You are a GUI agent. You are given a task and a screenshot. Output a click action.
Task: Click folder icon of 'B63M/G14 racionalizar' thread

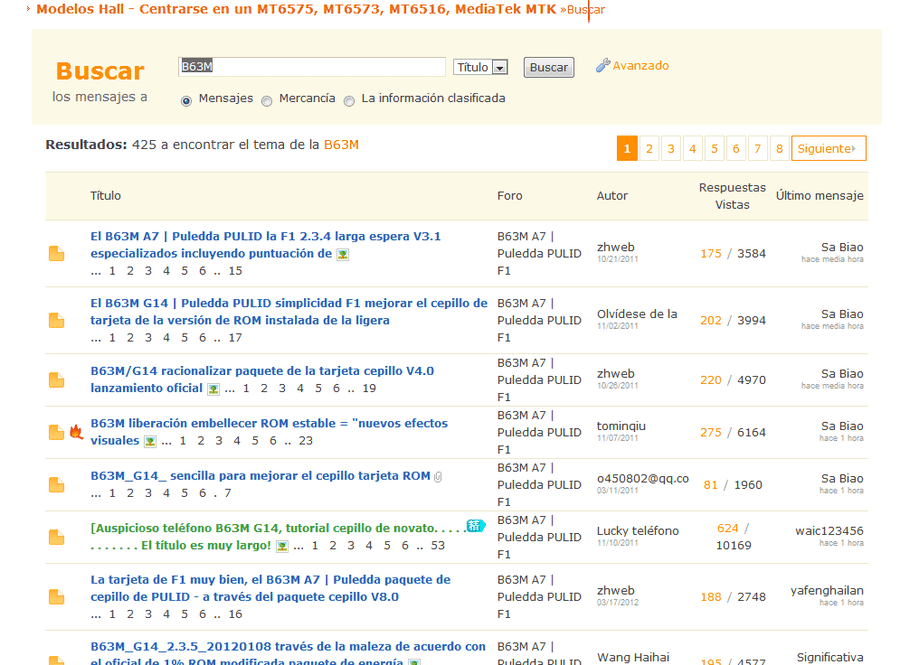click(56, 380)
